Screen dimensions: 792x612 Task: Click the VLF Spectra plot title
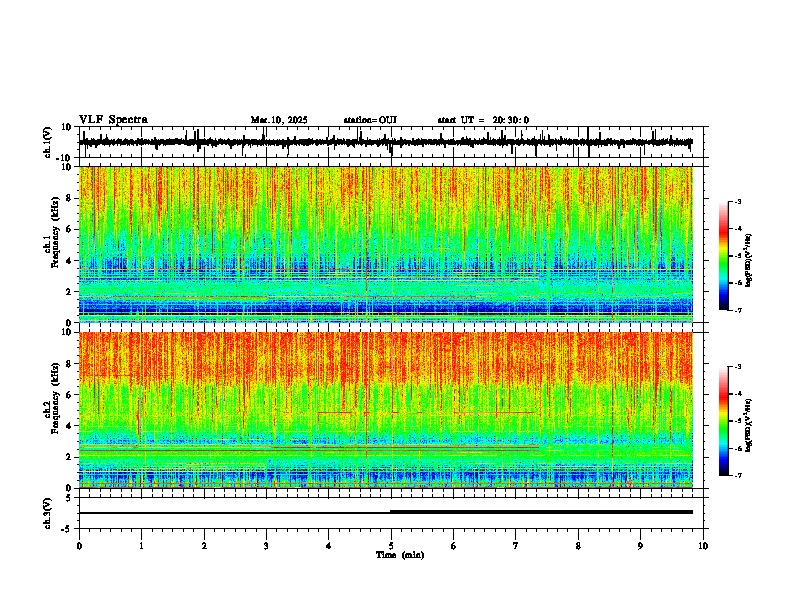(x=113, y=120)
